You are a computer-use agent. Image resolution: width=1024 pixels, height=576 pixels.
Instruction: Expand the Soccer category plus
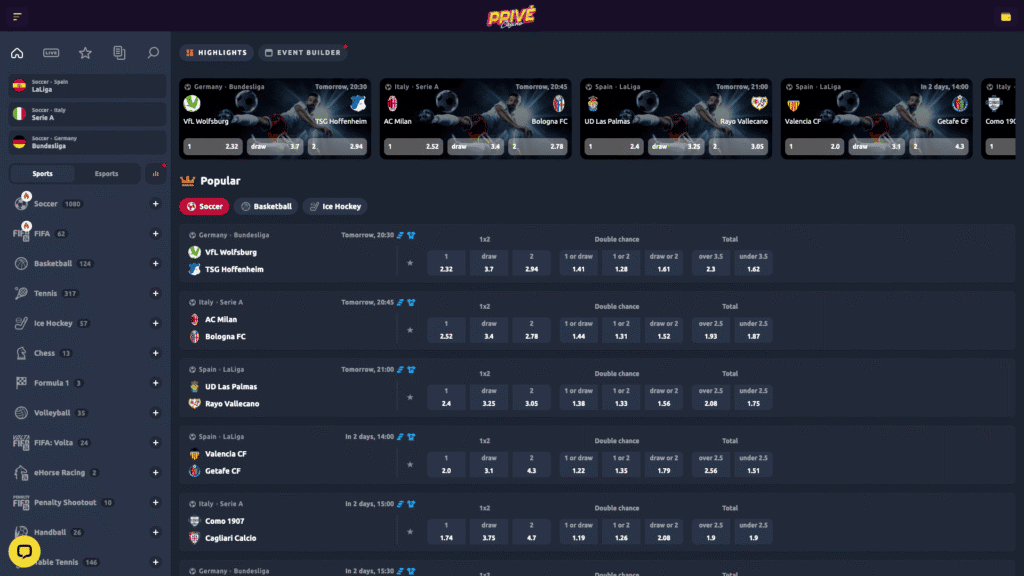pyautogui.click(x=155, y=204)
